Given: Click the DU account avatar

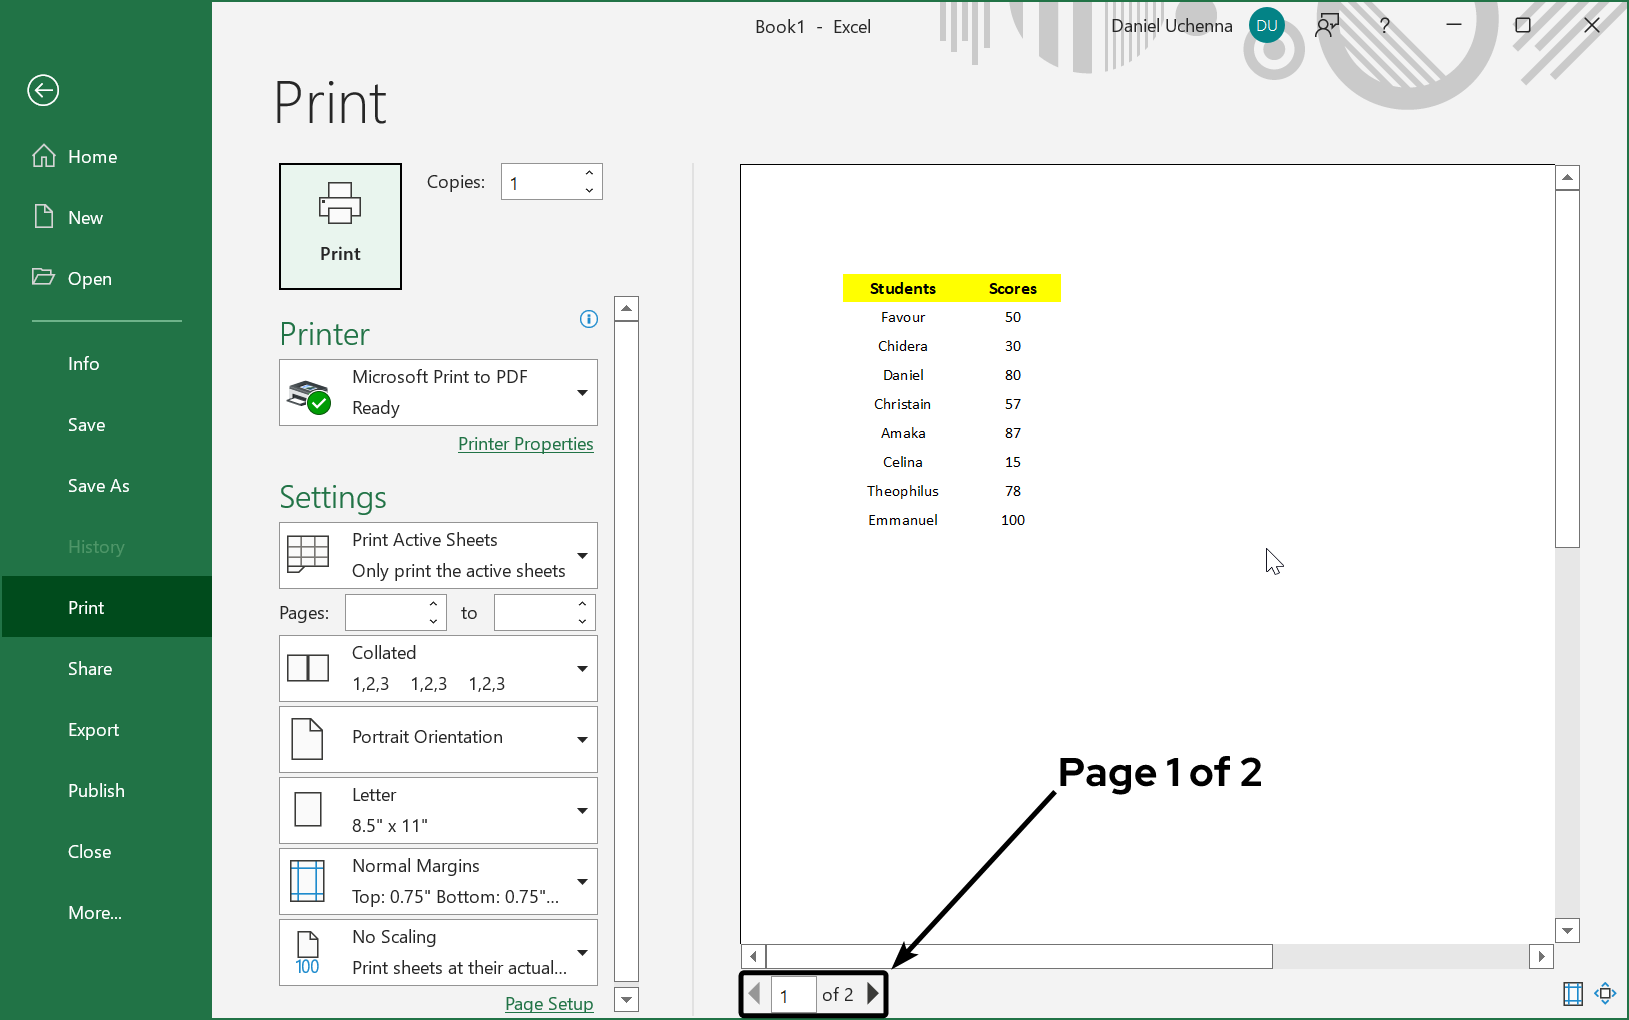Looking at the screenshot, I should [1266, 26].
